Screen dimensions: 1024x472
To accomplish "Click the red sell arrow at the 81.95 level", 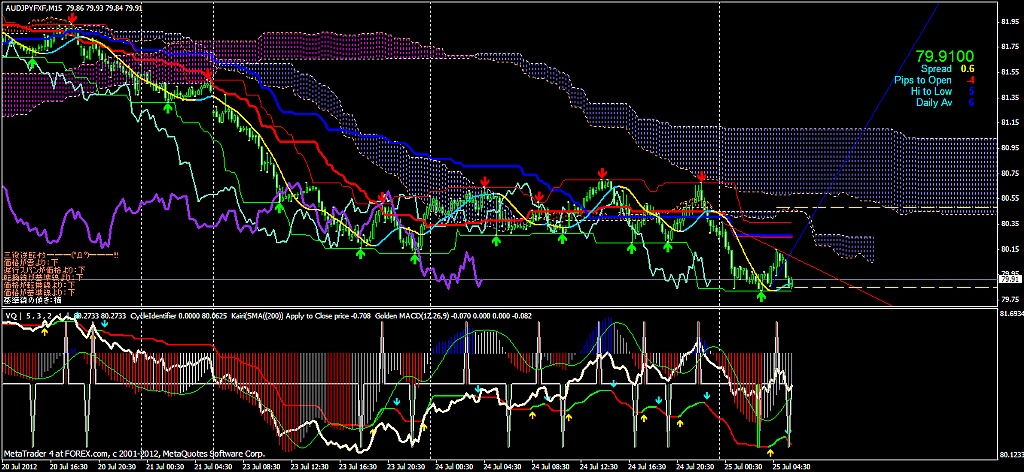I will 72,19.
